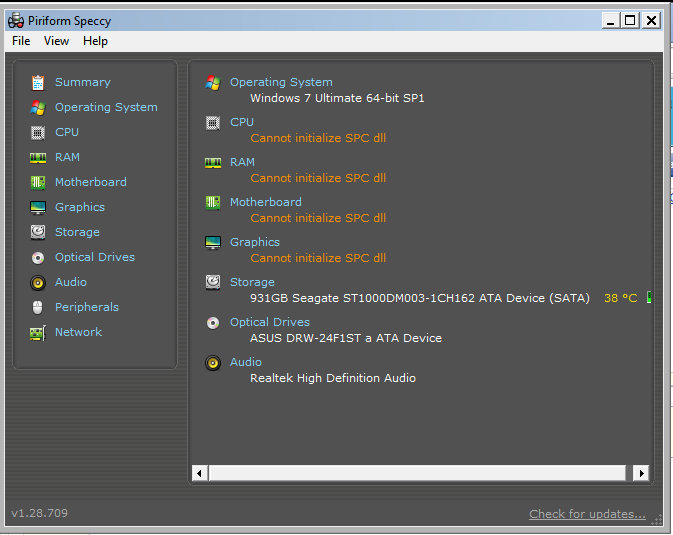Click the Motherboard icon in sidebar
The image size is (673, 535).
tap(38, 182)
